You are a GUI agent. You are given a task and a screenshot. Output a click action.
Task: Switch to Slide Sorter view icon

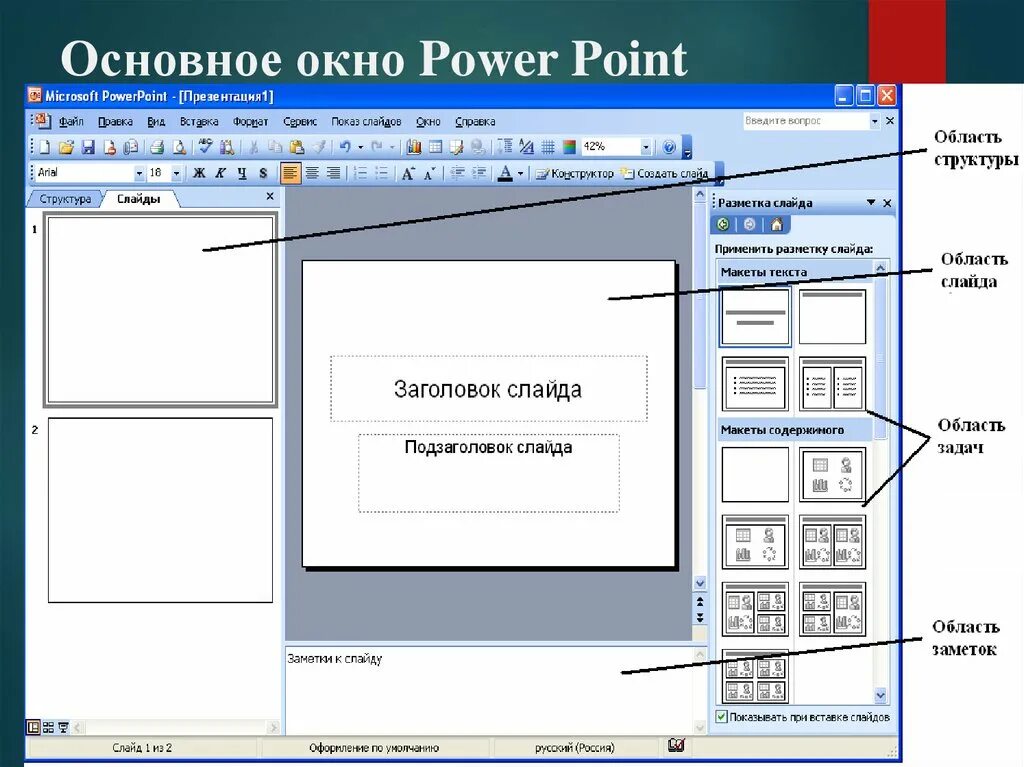pos(48,727)
